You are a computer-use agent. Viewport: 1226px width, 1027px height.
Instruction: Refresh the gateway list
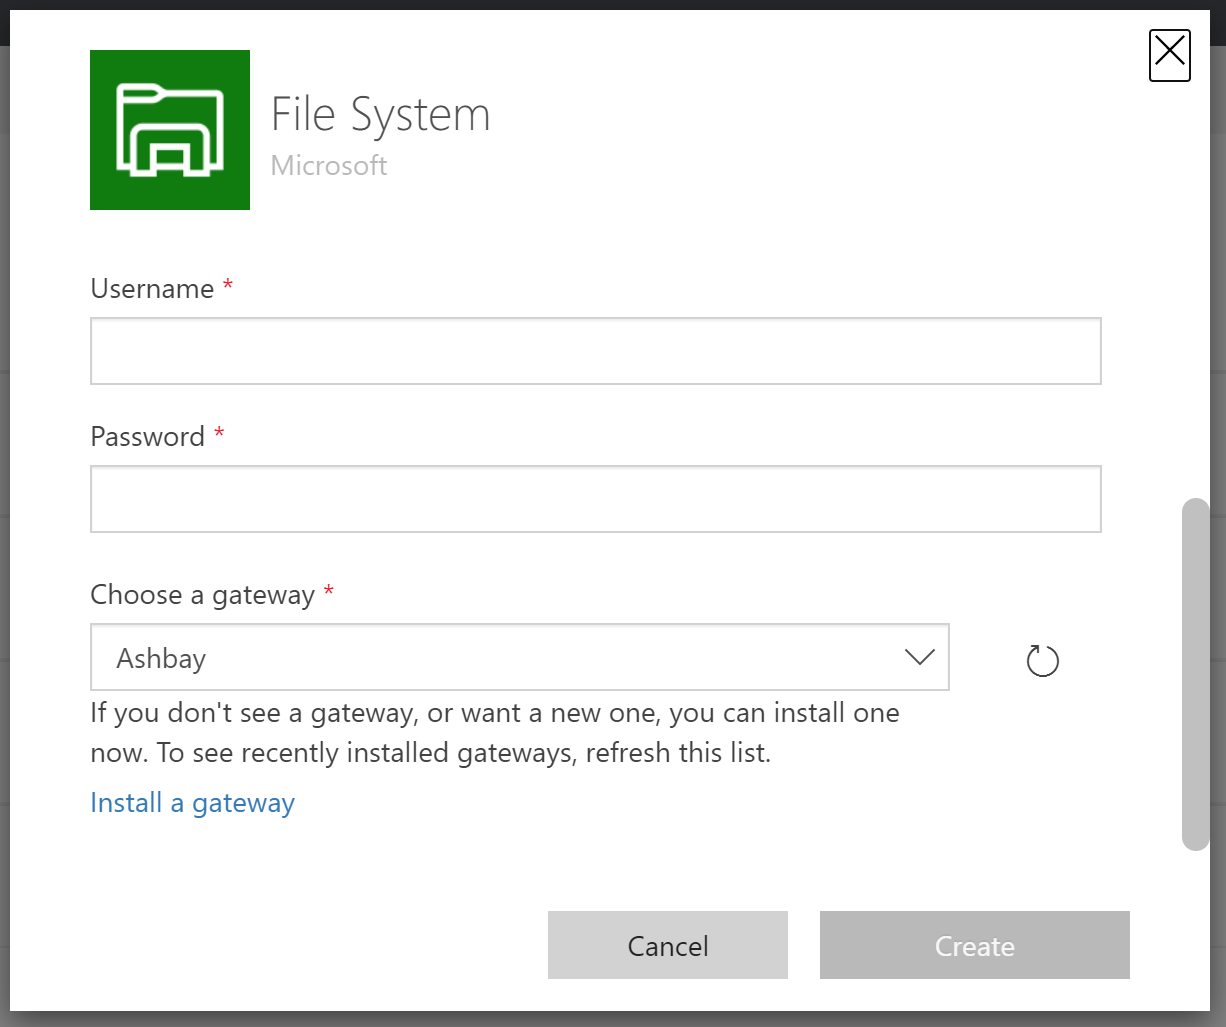(x=1042, y=660)
